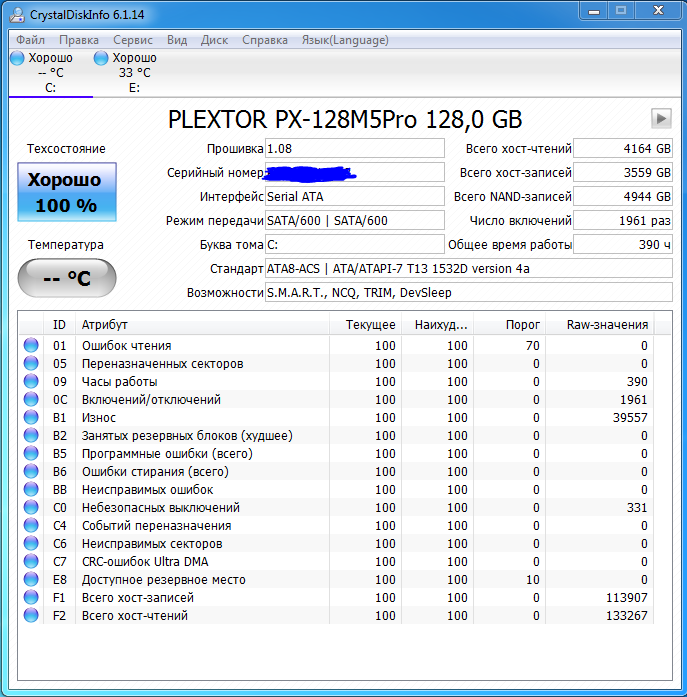Screen dimensions: 687x697
Task: Click the Атрибут column header
Action: (202, 325)
